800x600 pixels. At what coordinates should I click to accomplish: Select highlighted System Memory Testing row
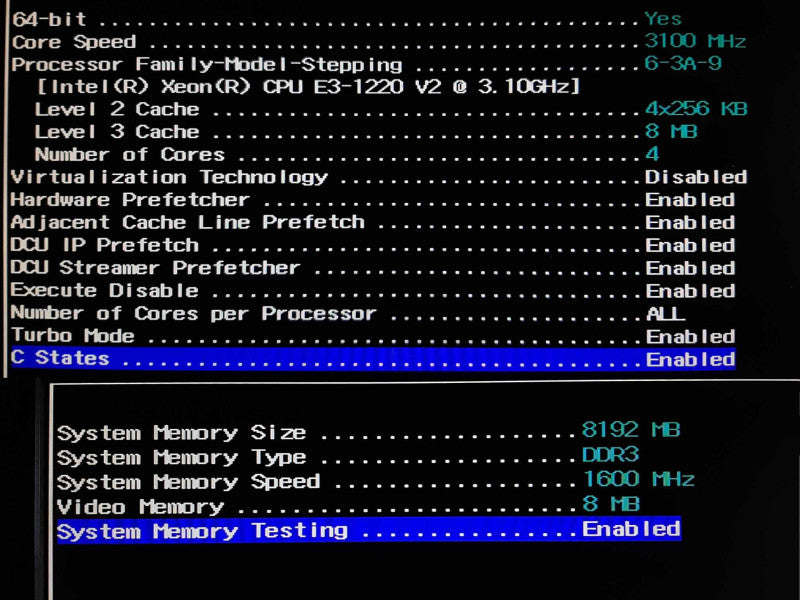369,530
